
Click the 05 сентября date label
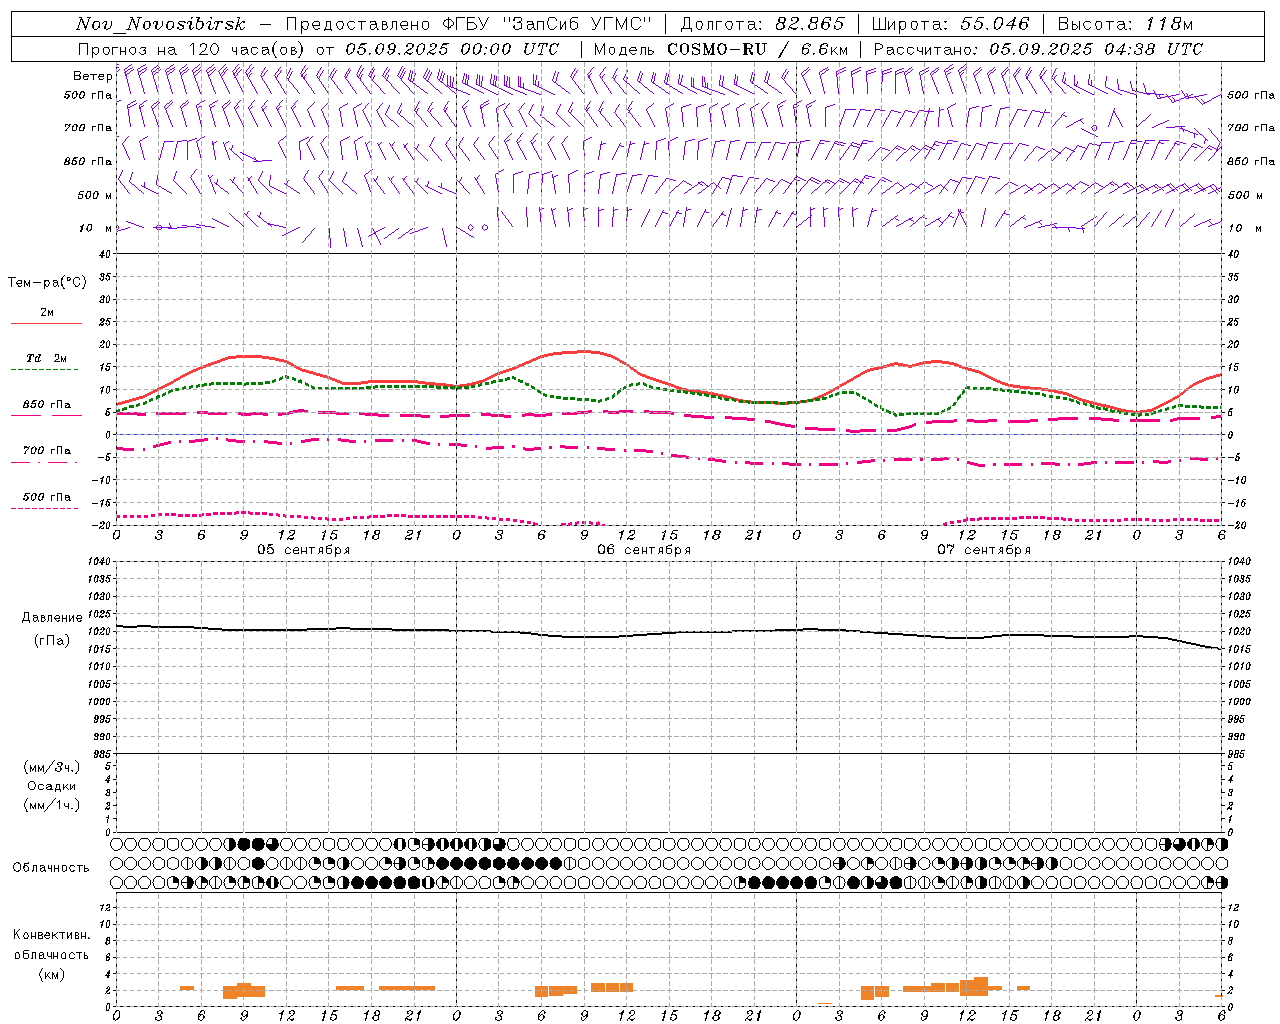click(304, 550)
